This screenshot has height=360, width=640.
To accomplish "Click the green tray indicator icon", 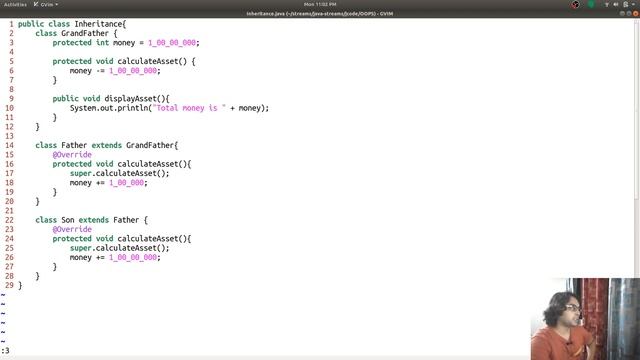I will pos(591,4).
